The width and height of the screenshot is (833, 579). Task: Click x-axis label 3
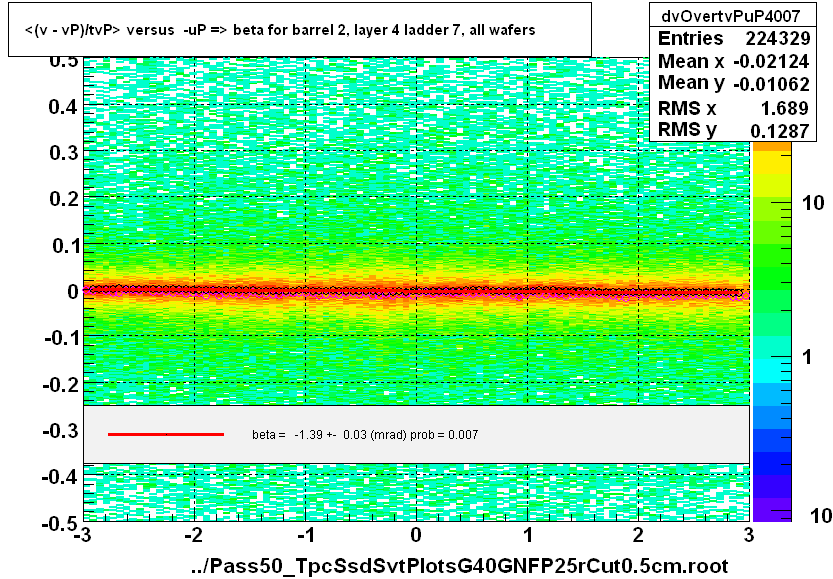point(749,535)
